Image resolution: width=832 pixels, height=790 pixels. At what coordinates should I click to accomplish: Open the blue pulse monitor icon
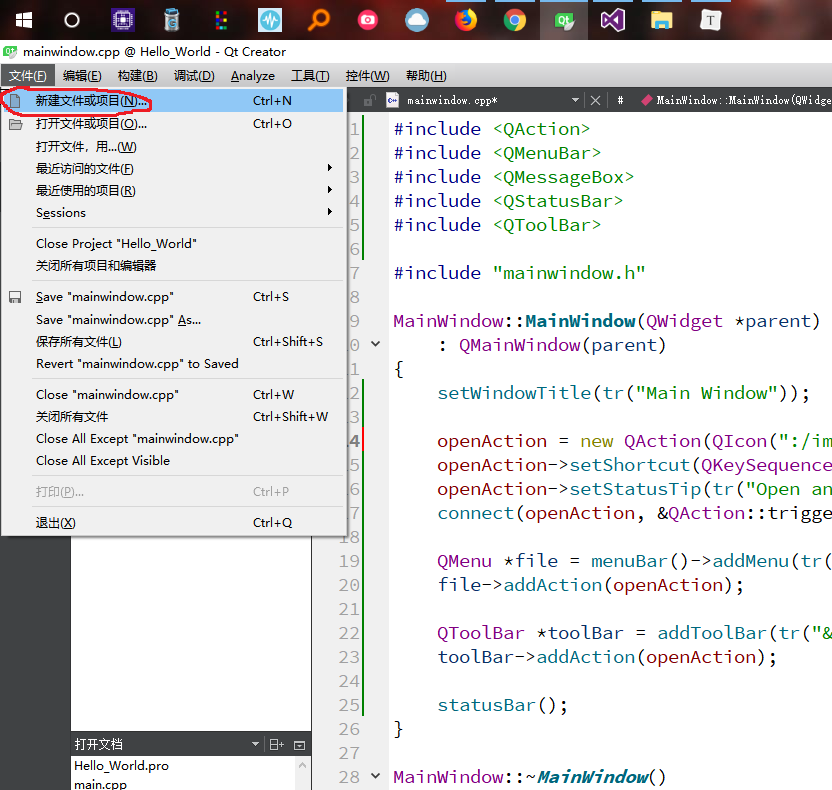[x=270, y=20]
